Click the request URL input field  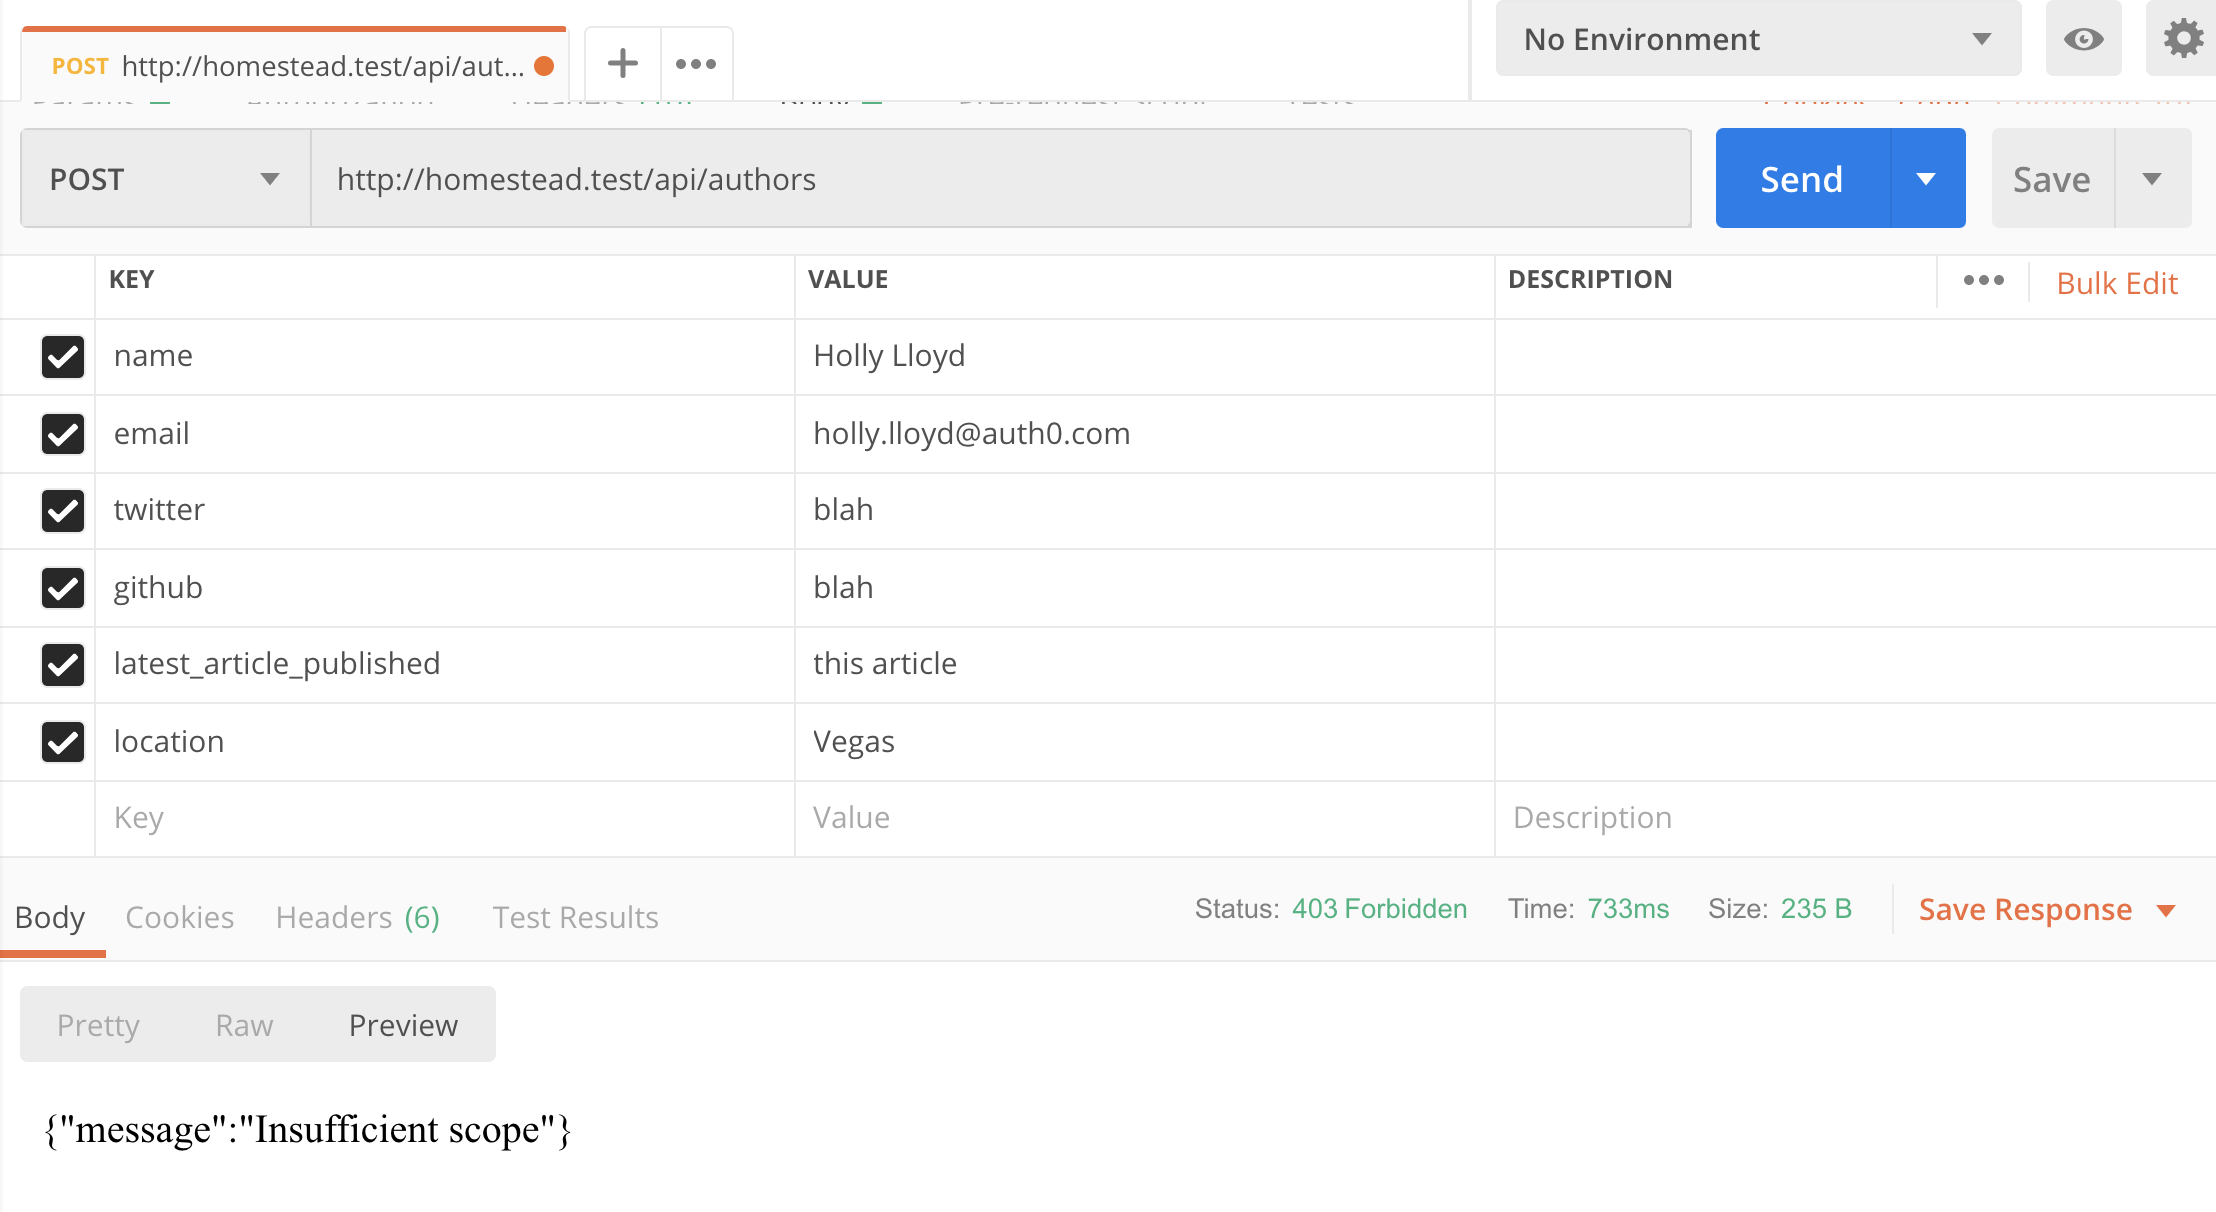pos(1000,179)
